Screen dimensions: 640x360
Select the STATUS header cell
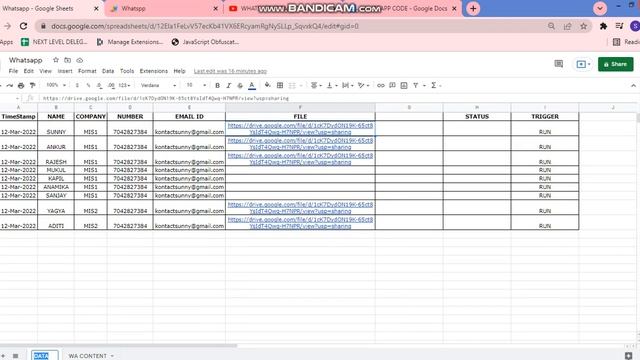pos(477,116)
